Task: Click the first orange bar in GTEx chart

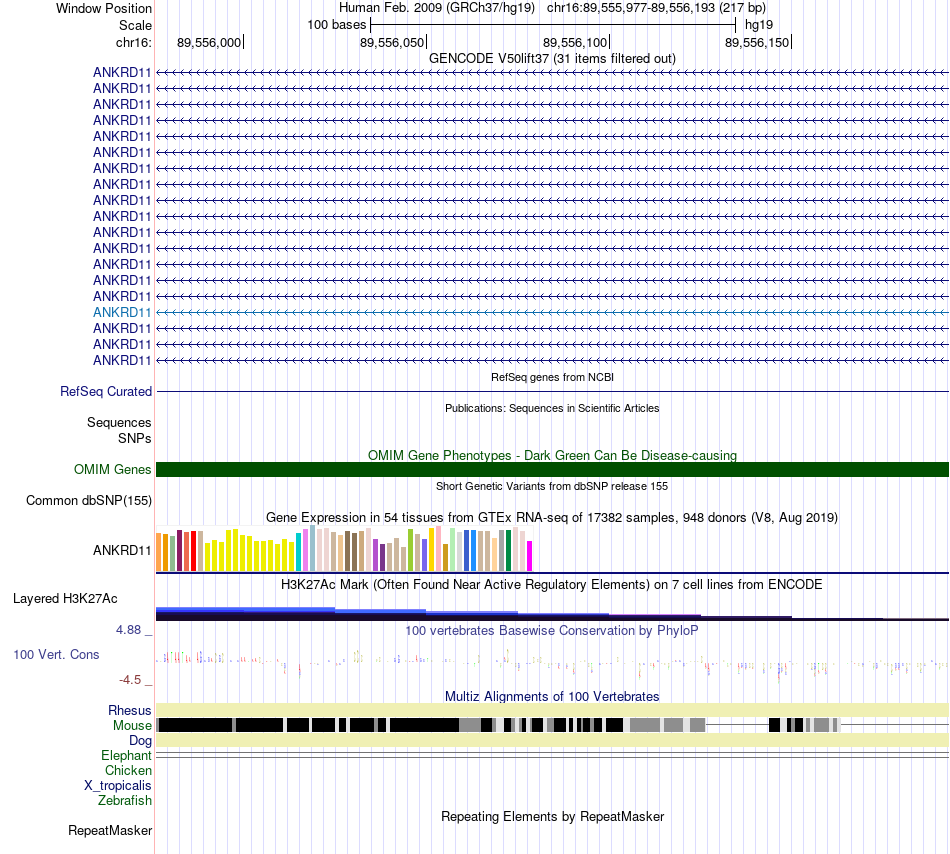Action: (x=159, y=552)
